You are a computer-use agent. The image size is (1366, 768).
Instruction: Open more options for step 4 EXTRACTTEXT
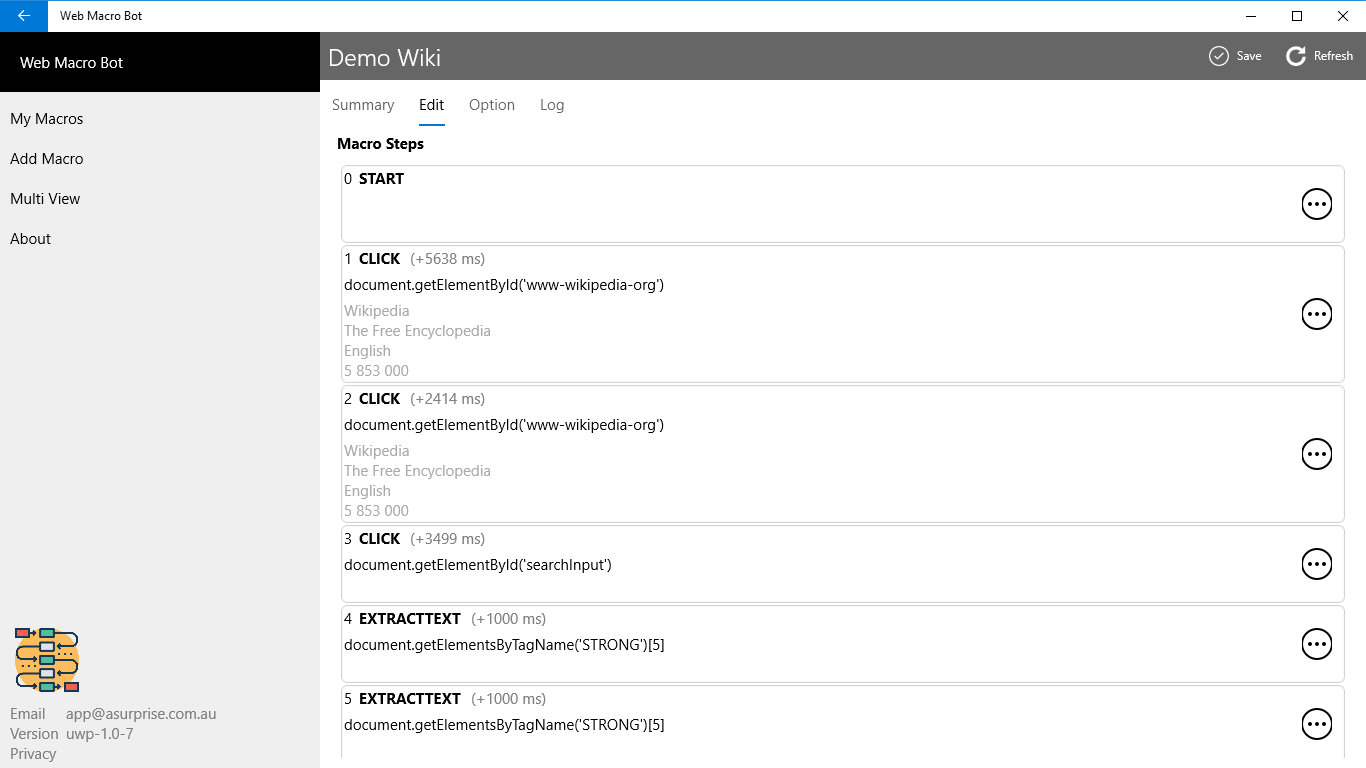pos(1317,644)
